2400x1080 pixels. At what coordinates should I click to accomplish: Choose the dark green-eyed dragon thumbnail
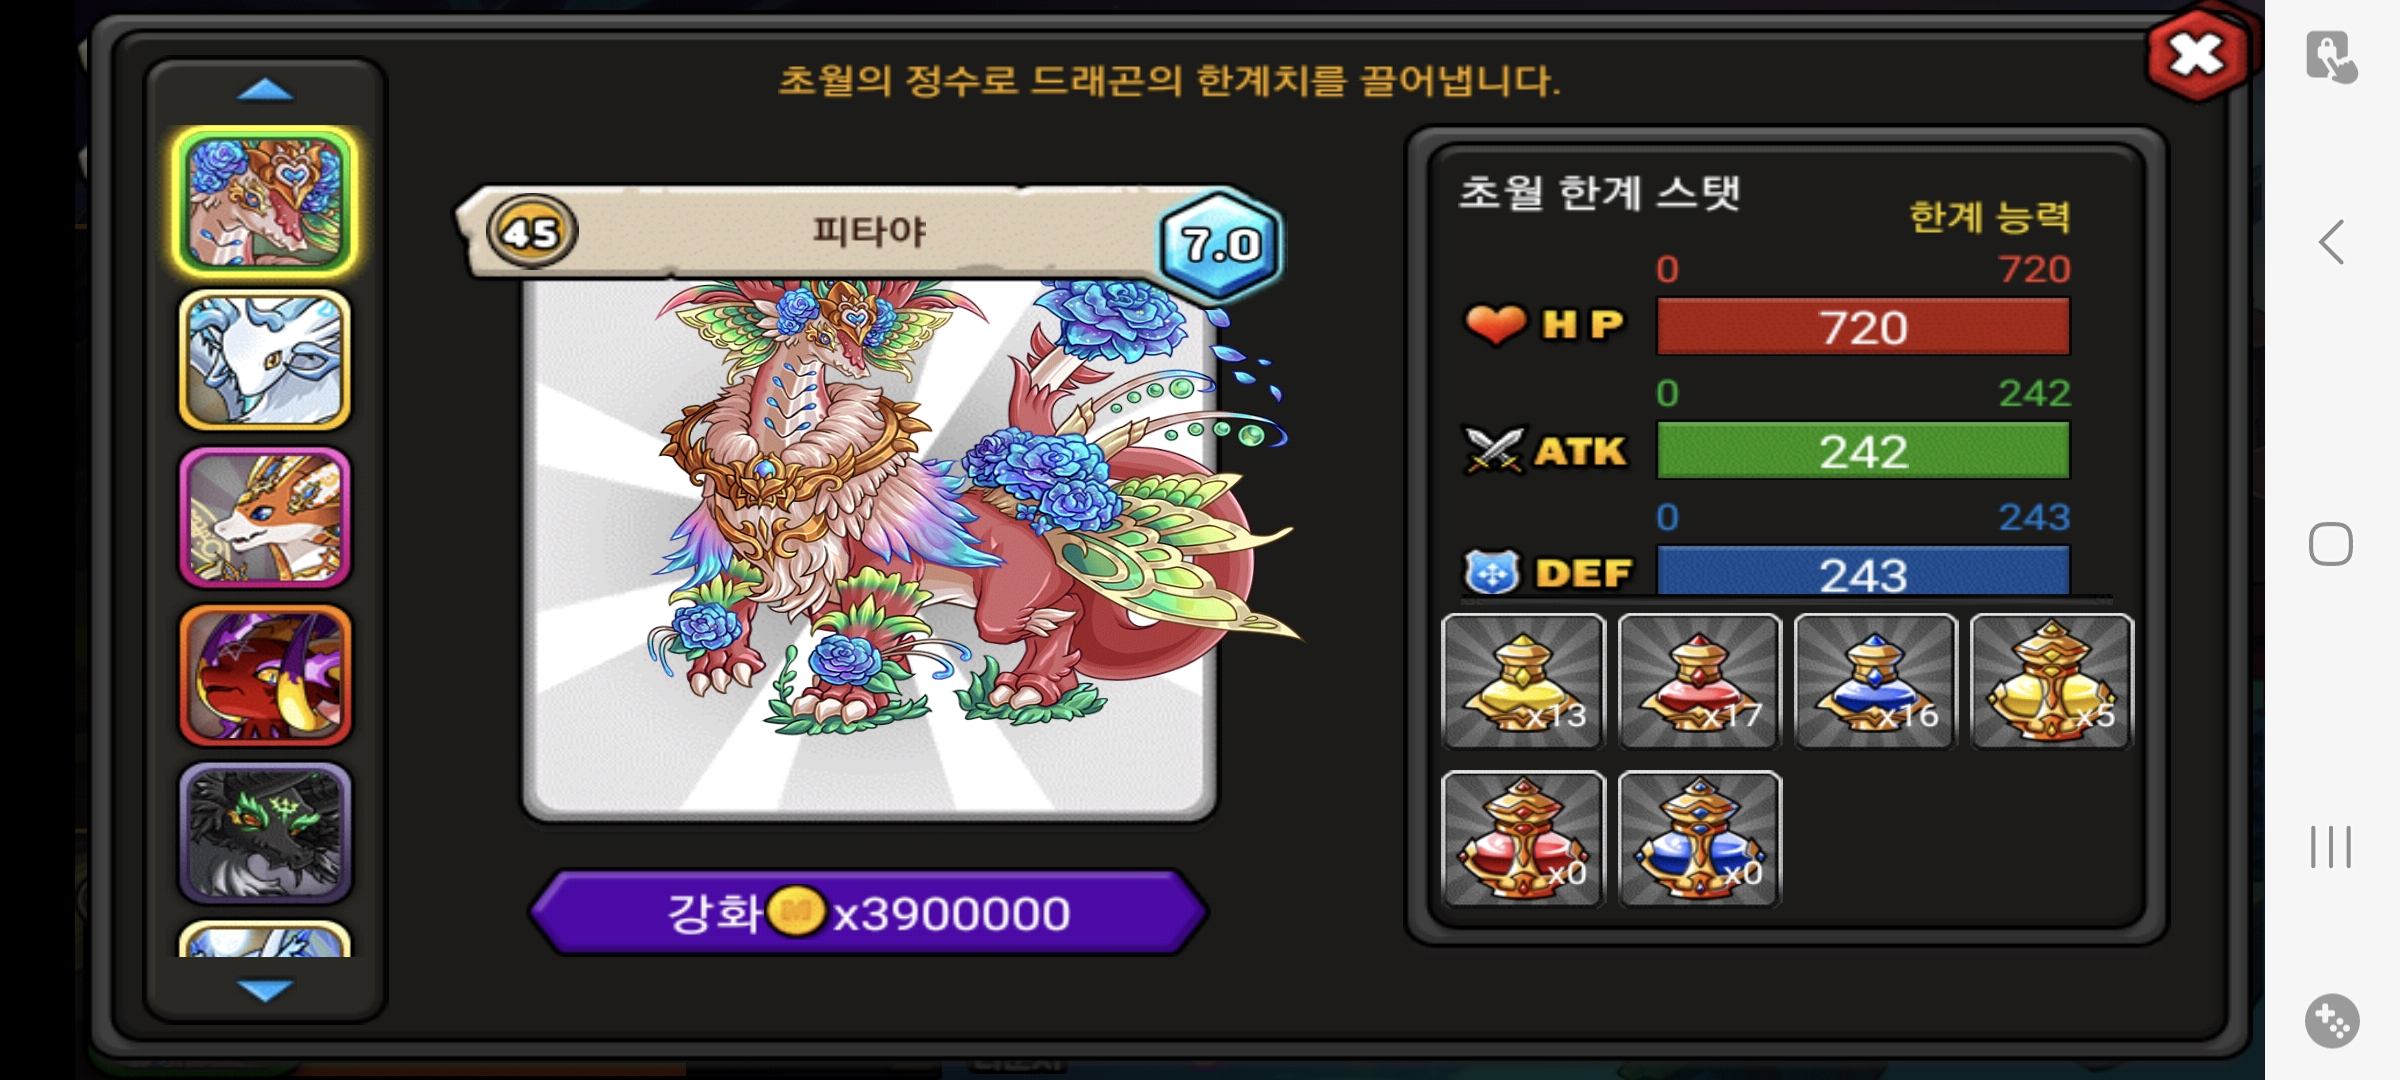pyautogui.click(x=265, y=833)
